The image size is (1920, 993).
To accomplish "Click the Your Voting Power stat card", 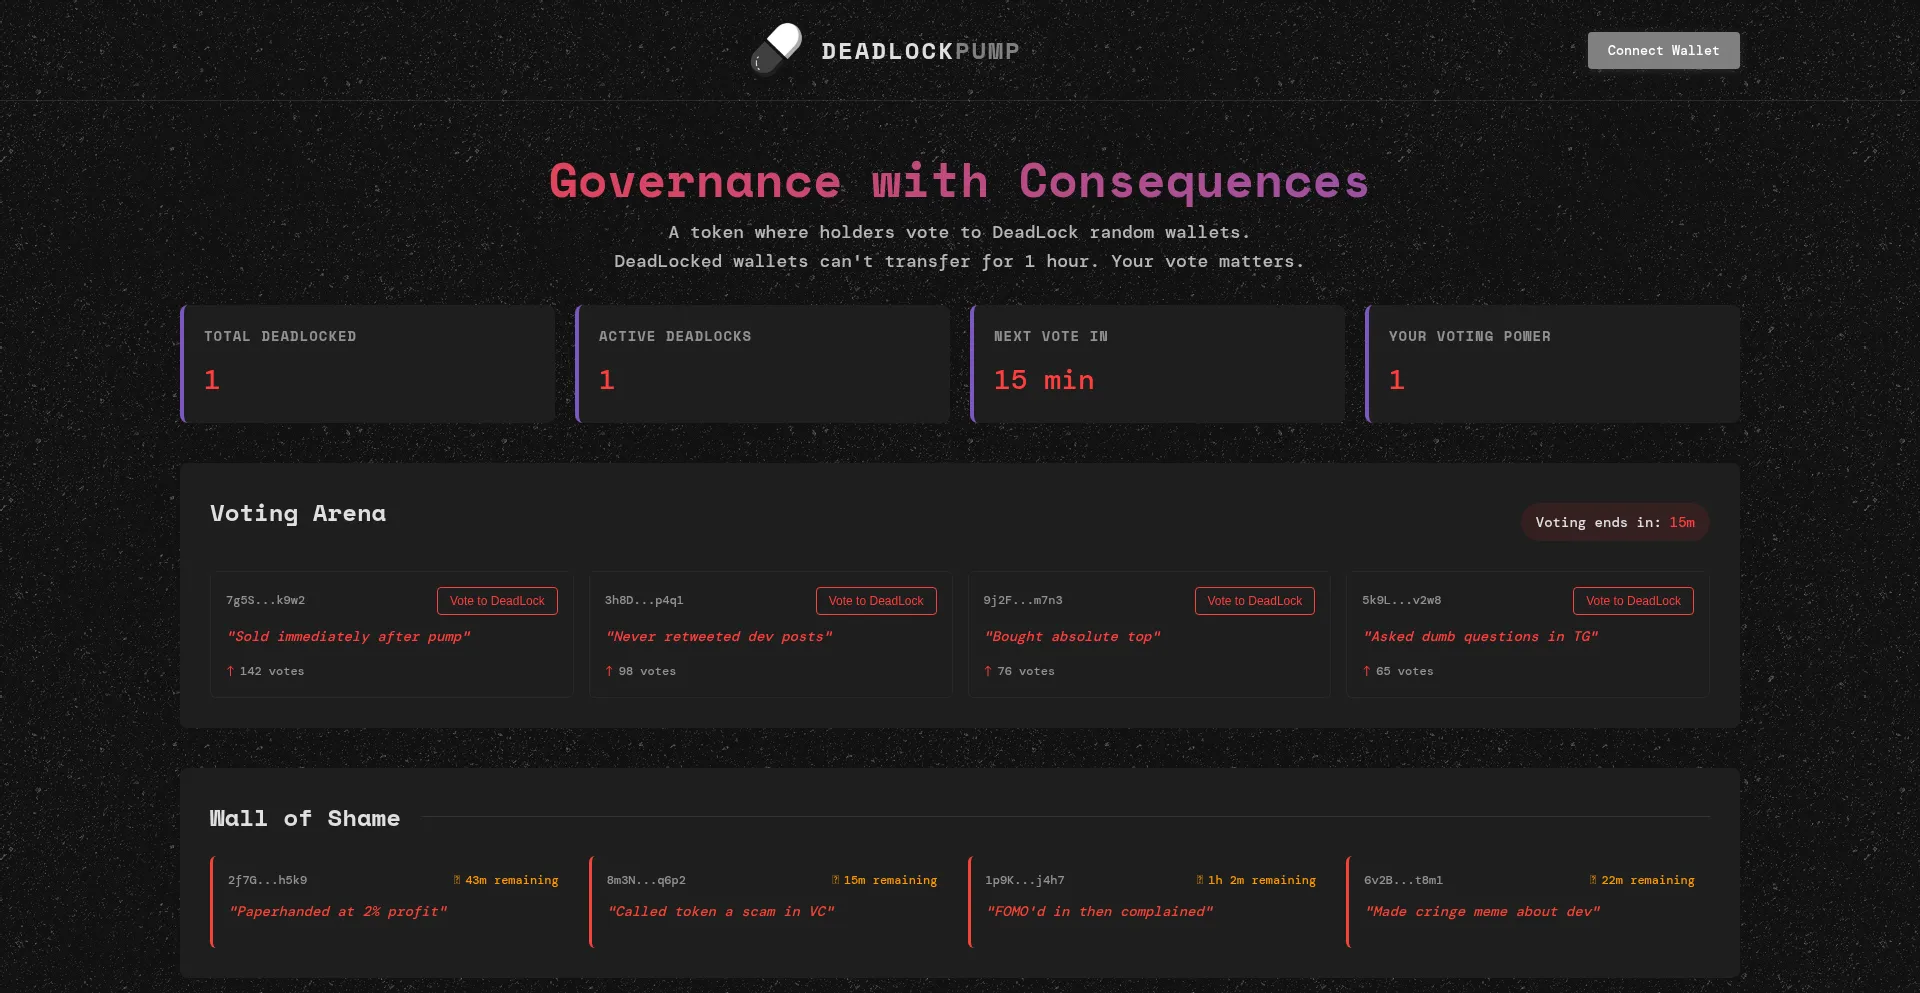I will 1553,364.
